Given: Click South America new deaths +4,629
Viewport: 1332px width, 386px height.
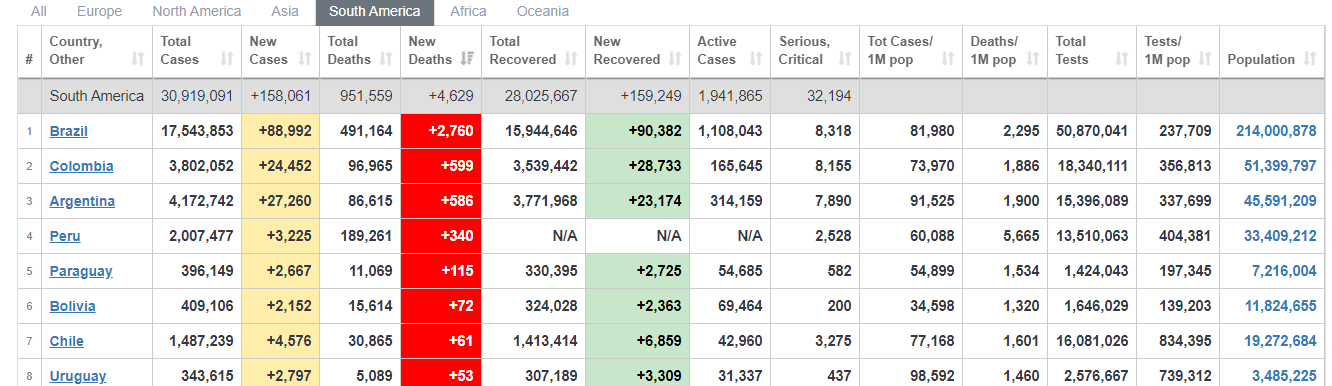Looking at the screenshot, I should (450, 96).
